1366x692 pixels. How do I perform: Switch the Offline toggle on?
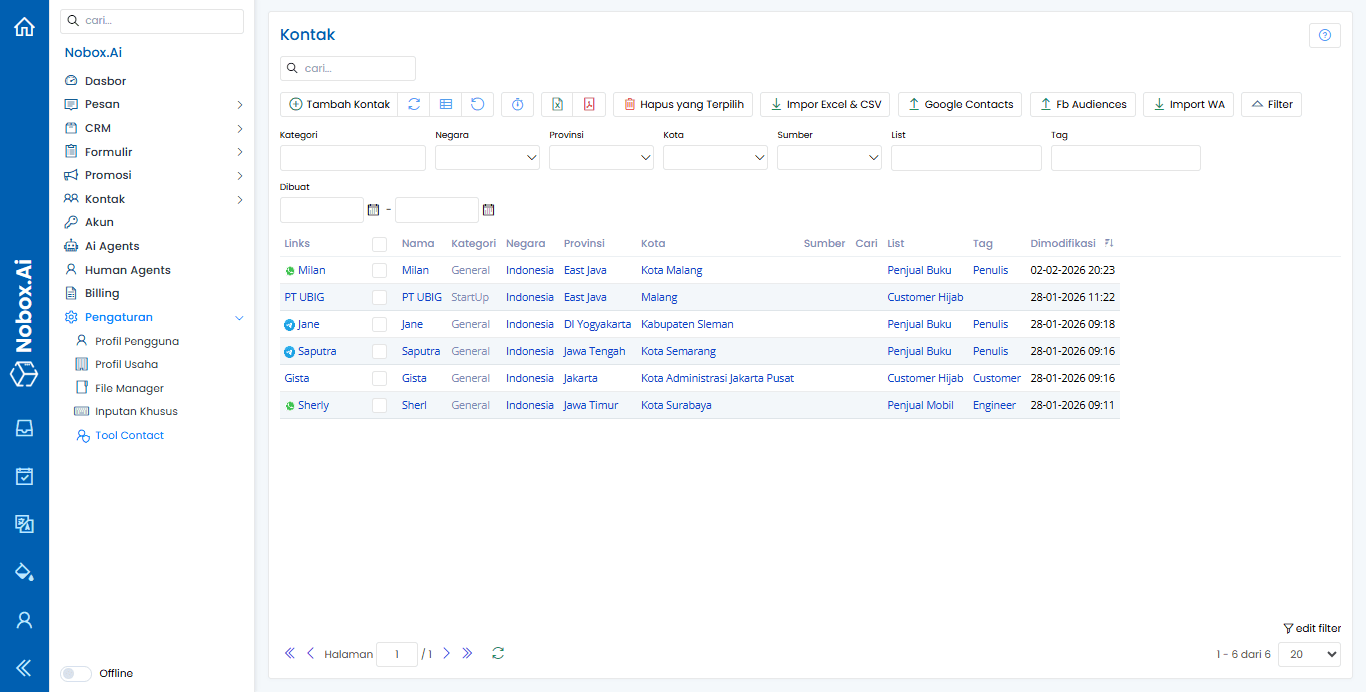coord(75,673)
